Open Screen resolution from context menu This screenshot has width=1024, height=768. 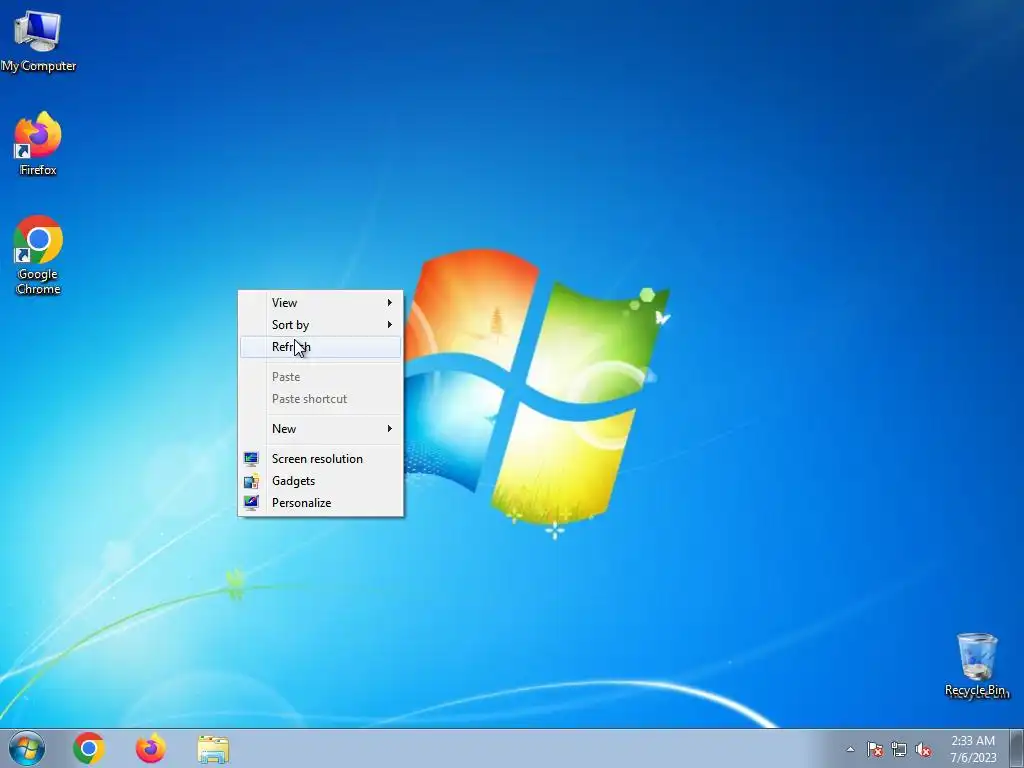[321, 458]
